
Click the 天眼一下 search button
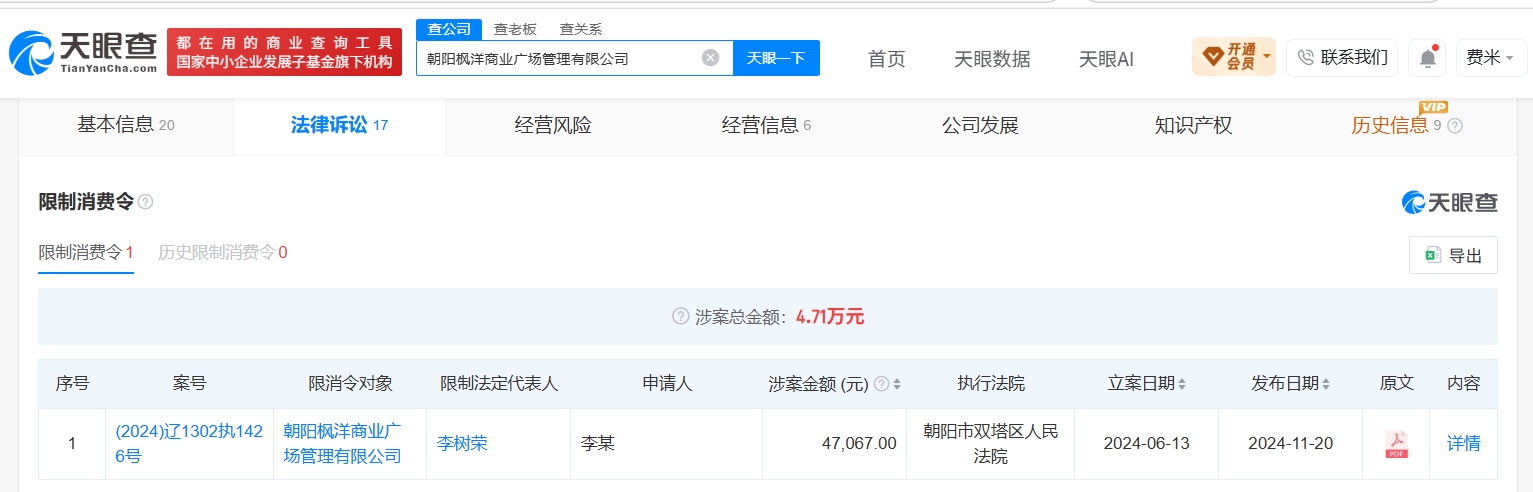pyautogui.click(x=776, y=58)
